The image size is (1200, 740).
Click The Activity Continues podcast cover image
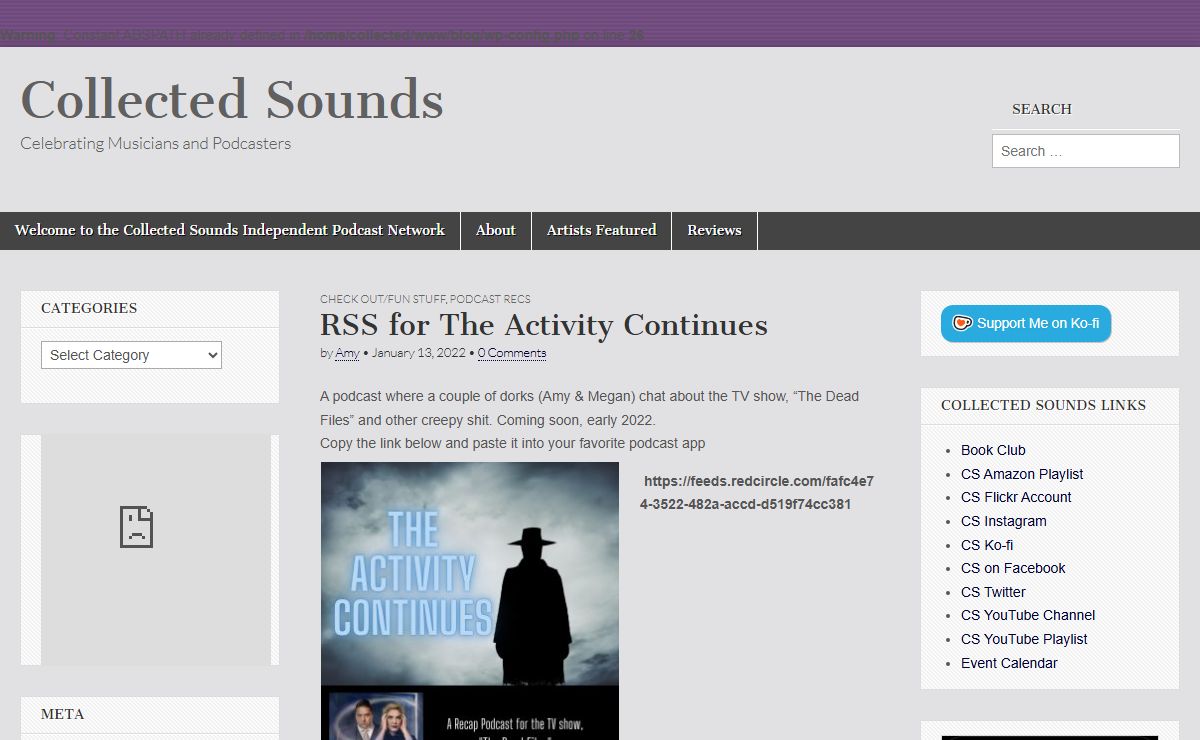coord(470,600)
